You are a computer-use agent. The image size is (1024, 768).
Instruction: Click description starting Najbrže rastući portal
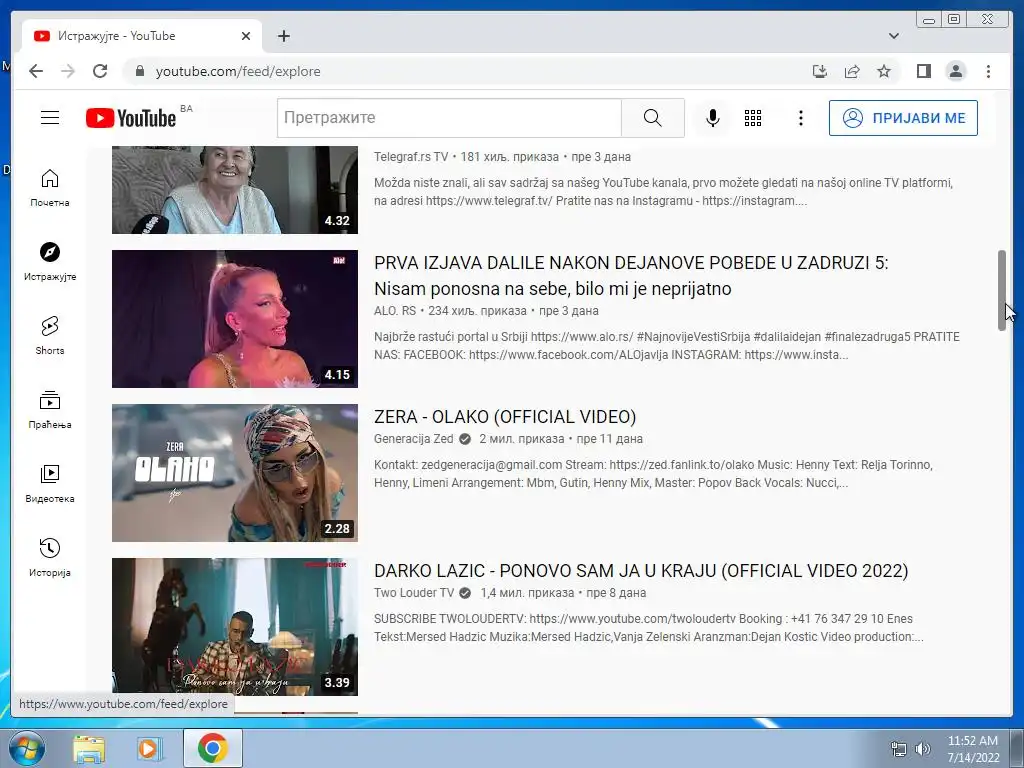[x=667, y=346]
